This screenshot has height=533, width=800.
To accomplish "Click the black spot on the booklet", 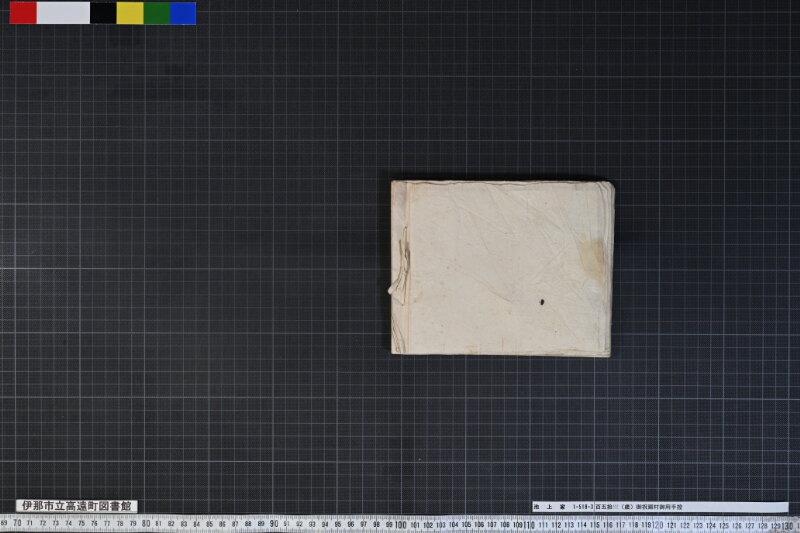I will [x=541, y=303].
